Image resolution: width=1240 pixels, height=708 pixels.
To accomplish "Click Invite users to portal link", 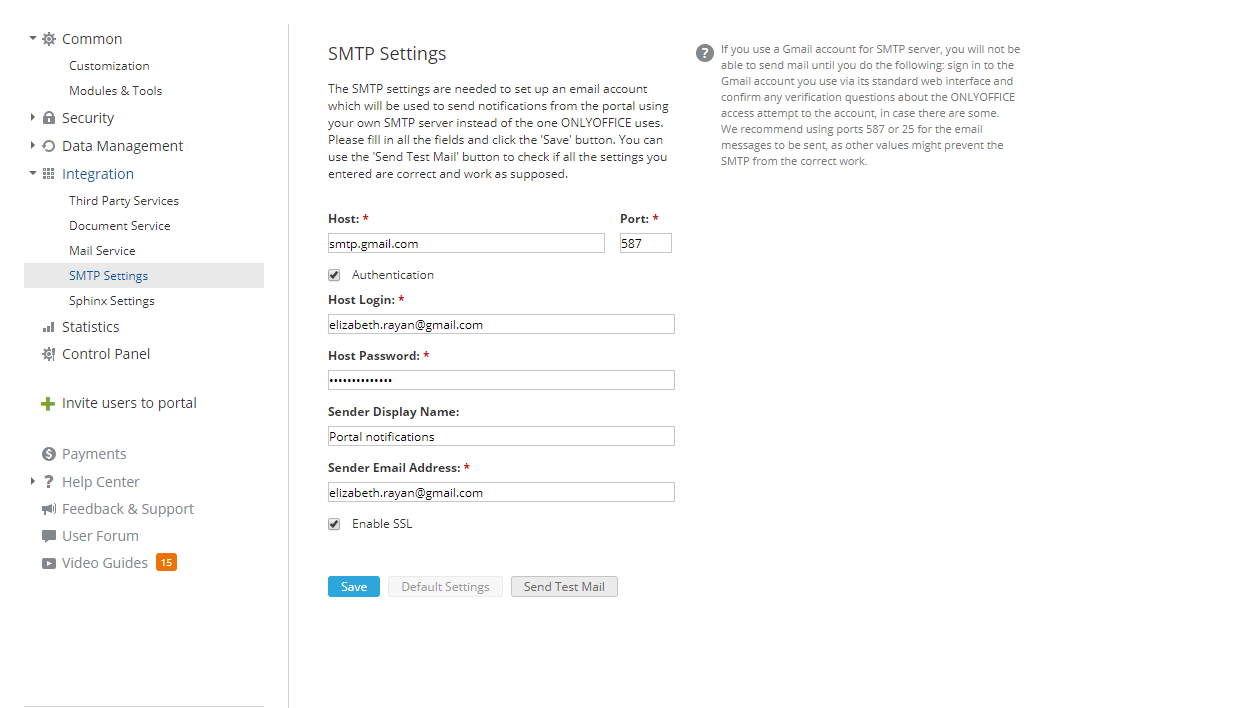I will 129,404.
